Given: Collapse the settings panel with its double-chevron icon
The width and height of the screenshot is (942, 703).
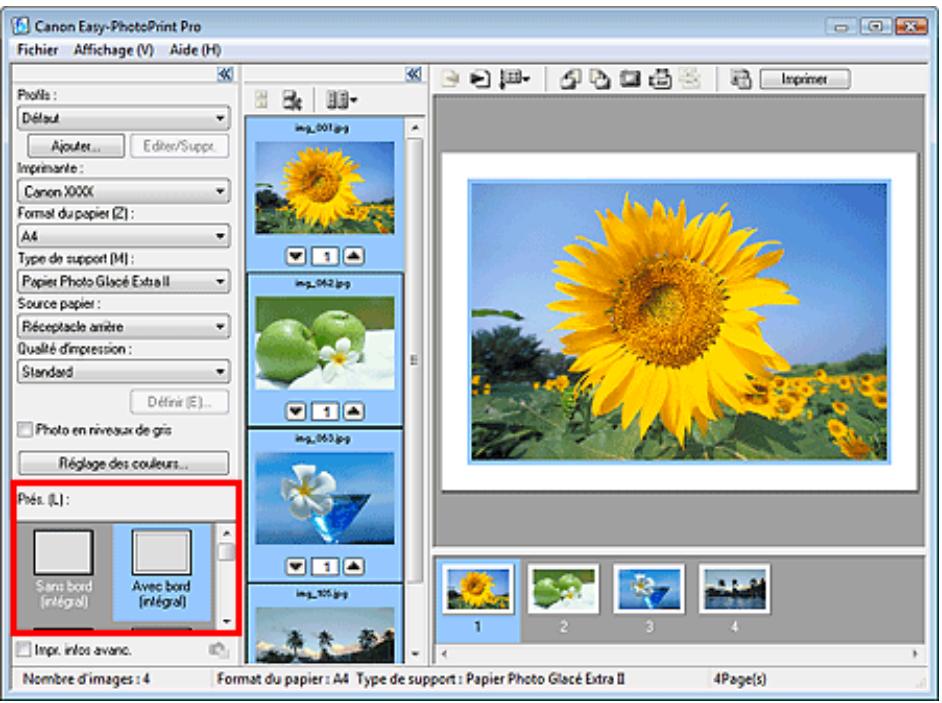Looking at the screenshot, I should pos(225,74).
